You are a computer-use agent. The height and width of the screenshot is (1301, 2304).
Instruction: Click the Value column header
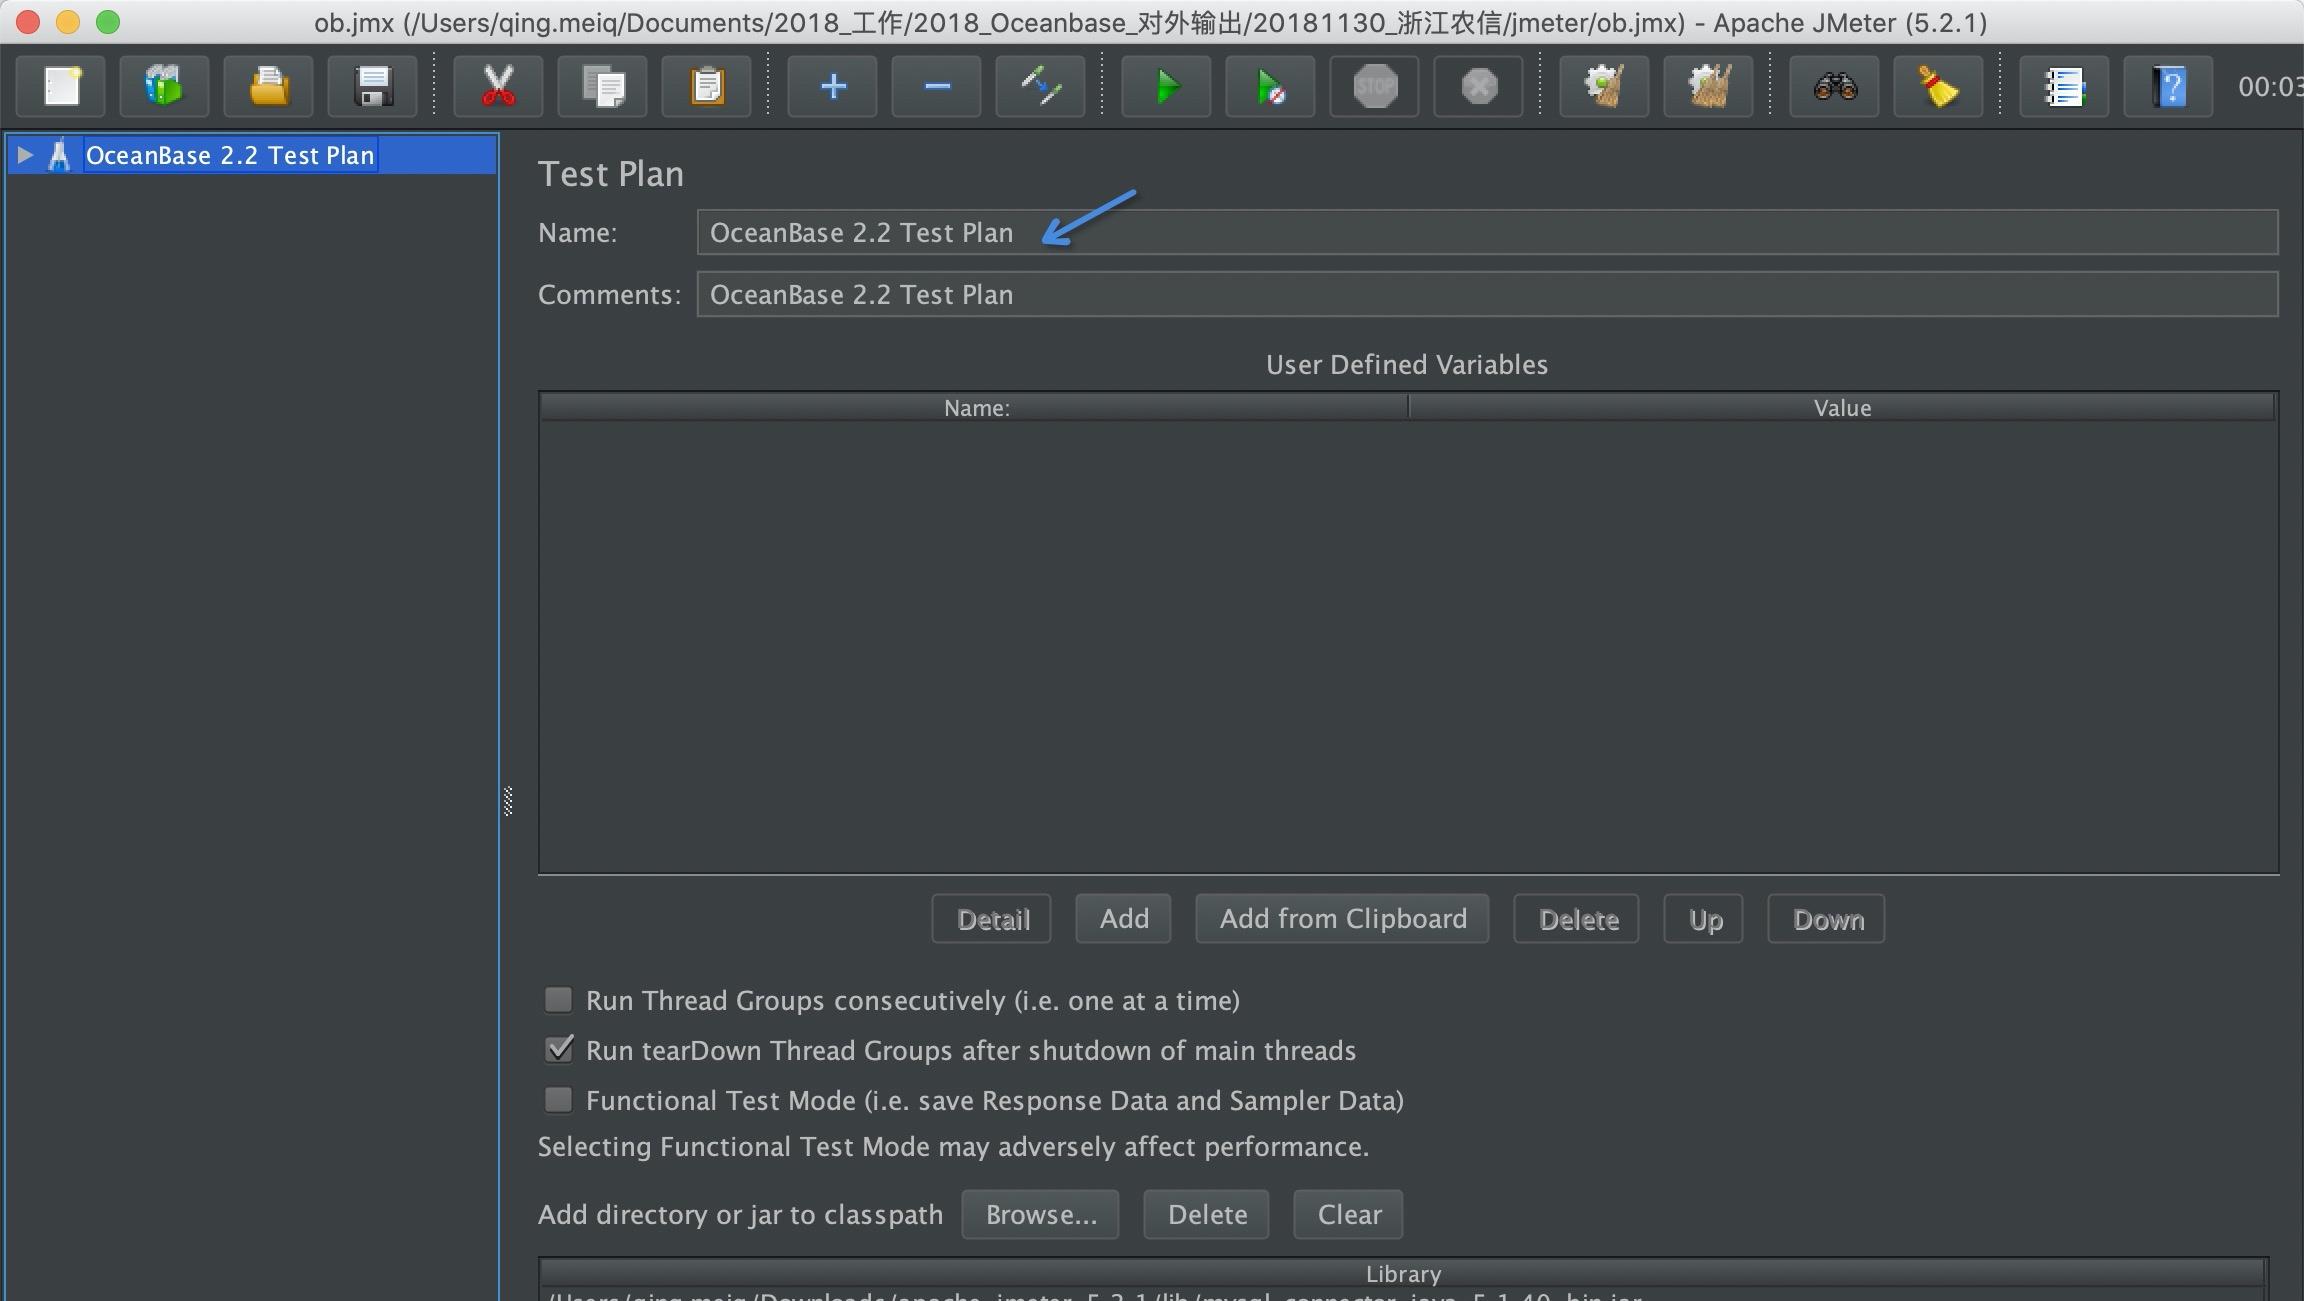(x=1842, y=407)
